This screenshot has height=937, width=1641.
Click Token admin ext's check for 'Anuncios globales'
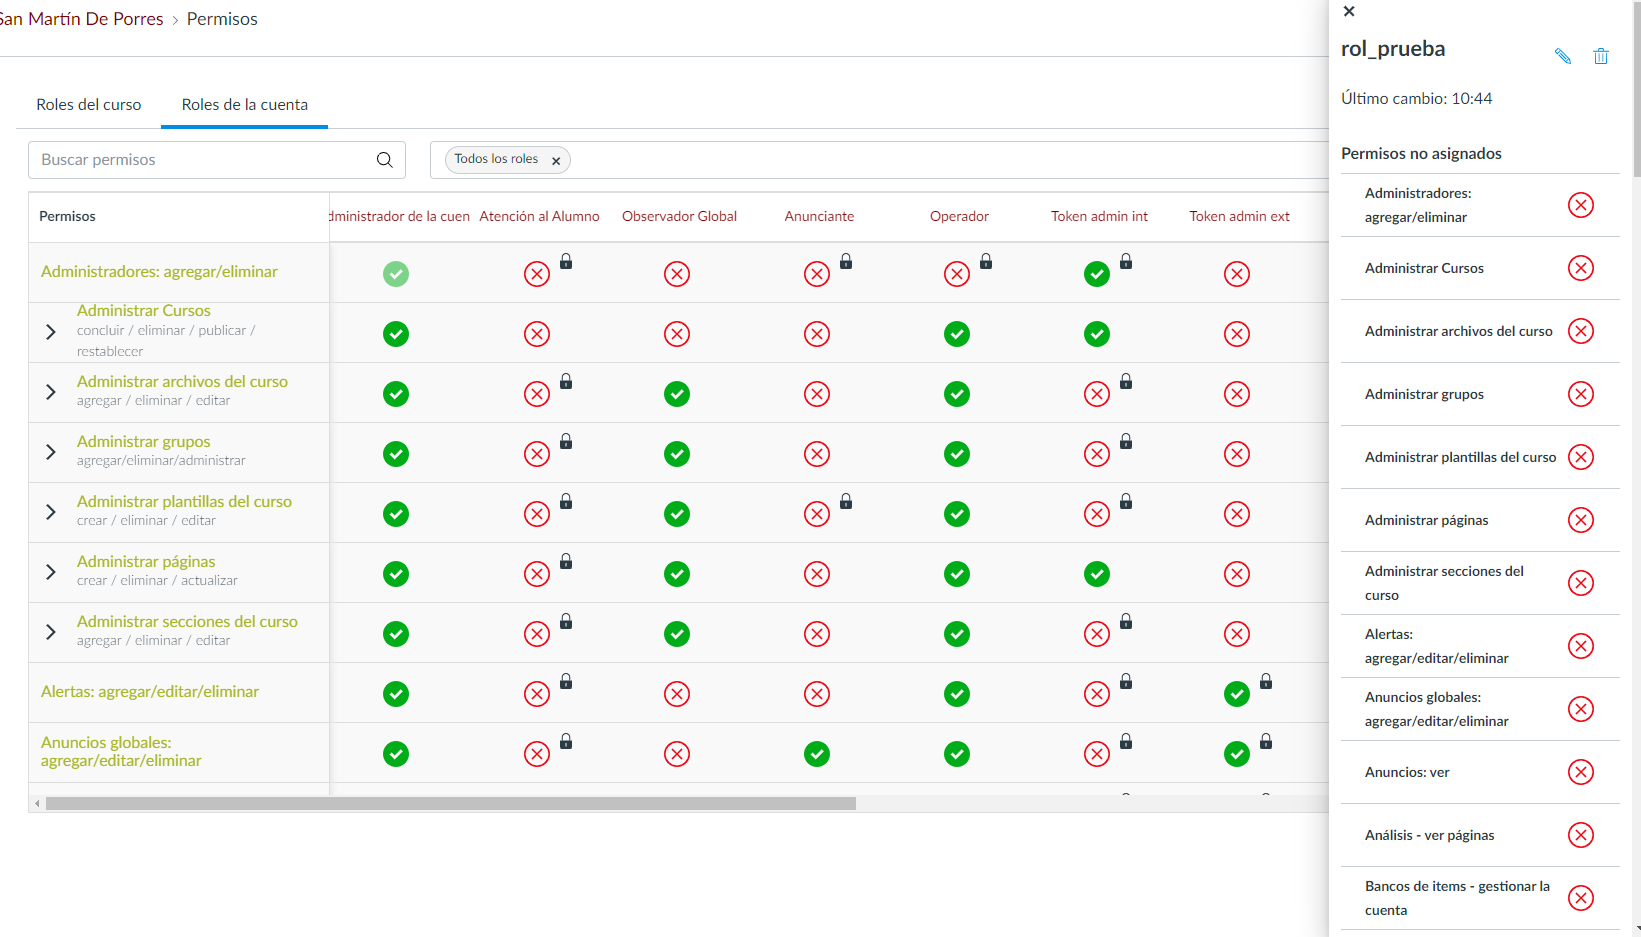tap(1237, 754)
